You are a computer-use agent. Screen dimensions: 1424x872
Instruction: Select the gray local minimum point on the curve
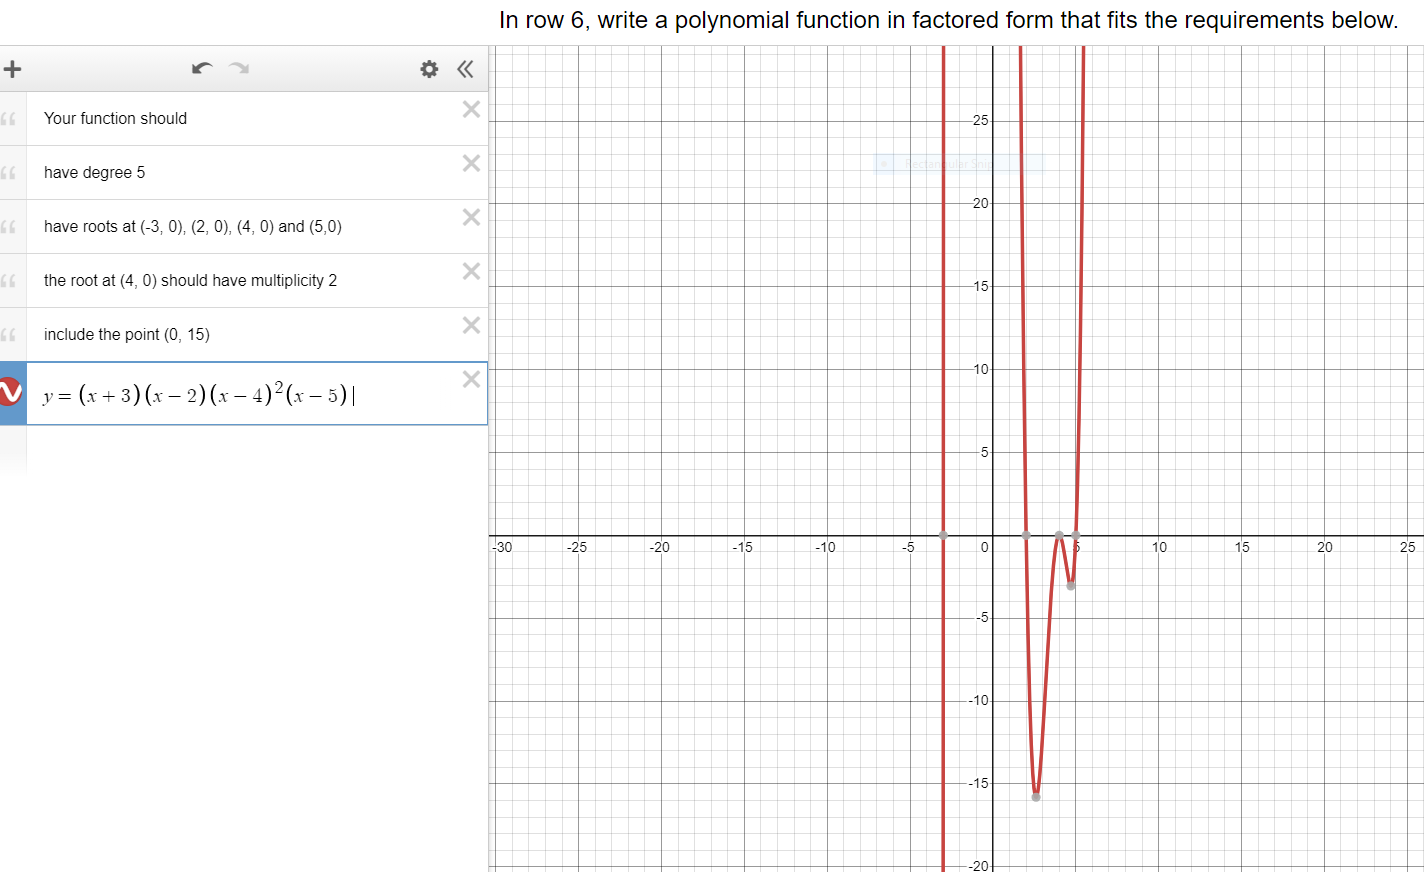[x=1035, y=796]
